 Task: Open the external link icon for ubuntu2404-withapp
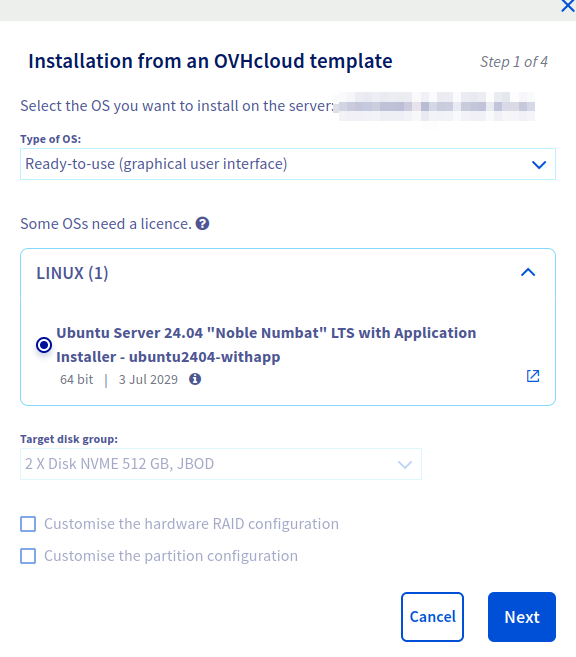click(533, 376)
